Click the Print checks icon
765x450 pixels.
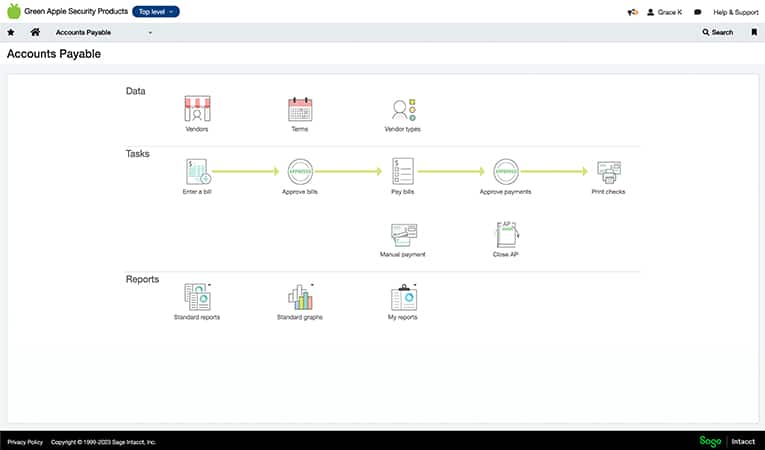pyautogui.click(x=609, y=172)
